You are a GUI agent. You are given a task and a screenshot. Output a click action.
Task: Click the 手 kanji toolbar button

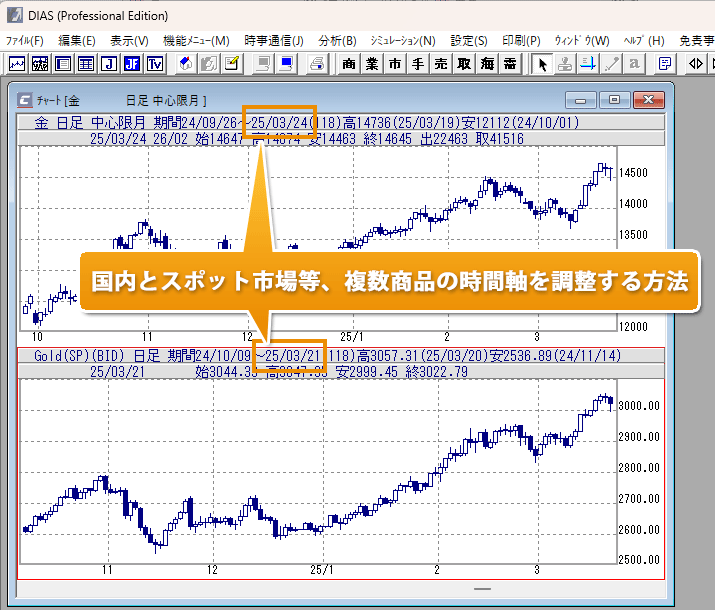coord(417,64)
